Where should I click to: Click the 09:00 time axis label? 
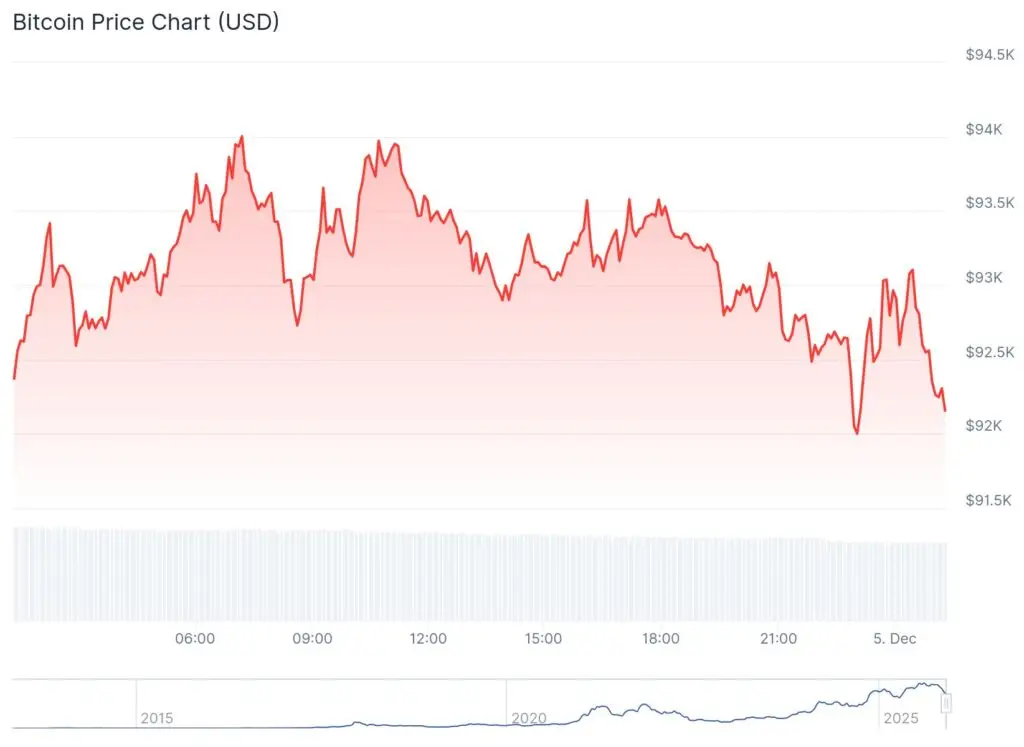pos(312,639)
